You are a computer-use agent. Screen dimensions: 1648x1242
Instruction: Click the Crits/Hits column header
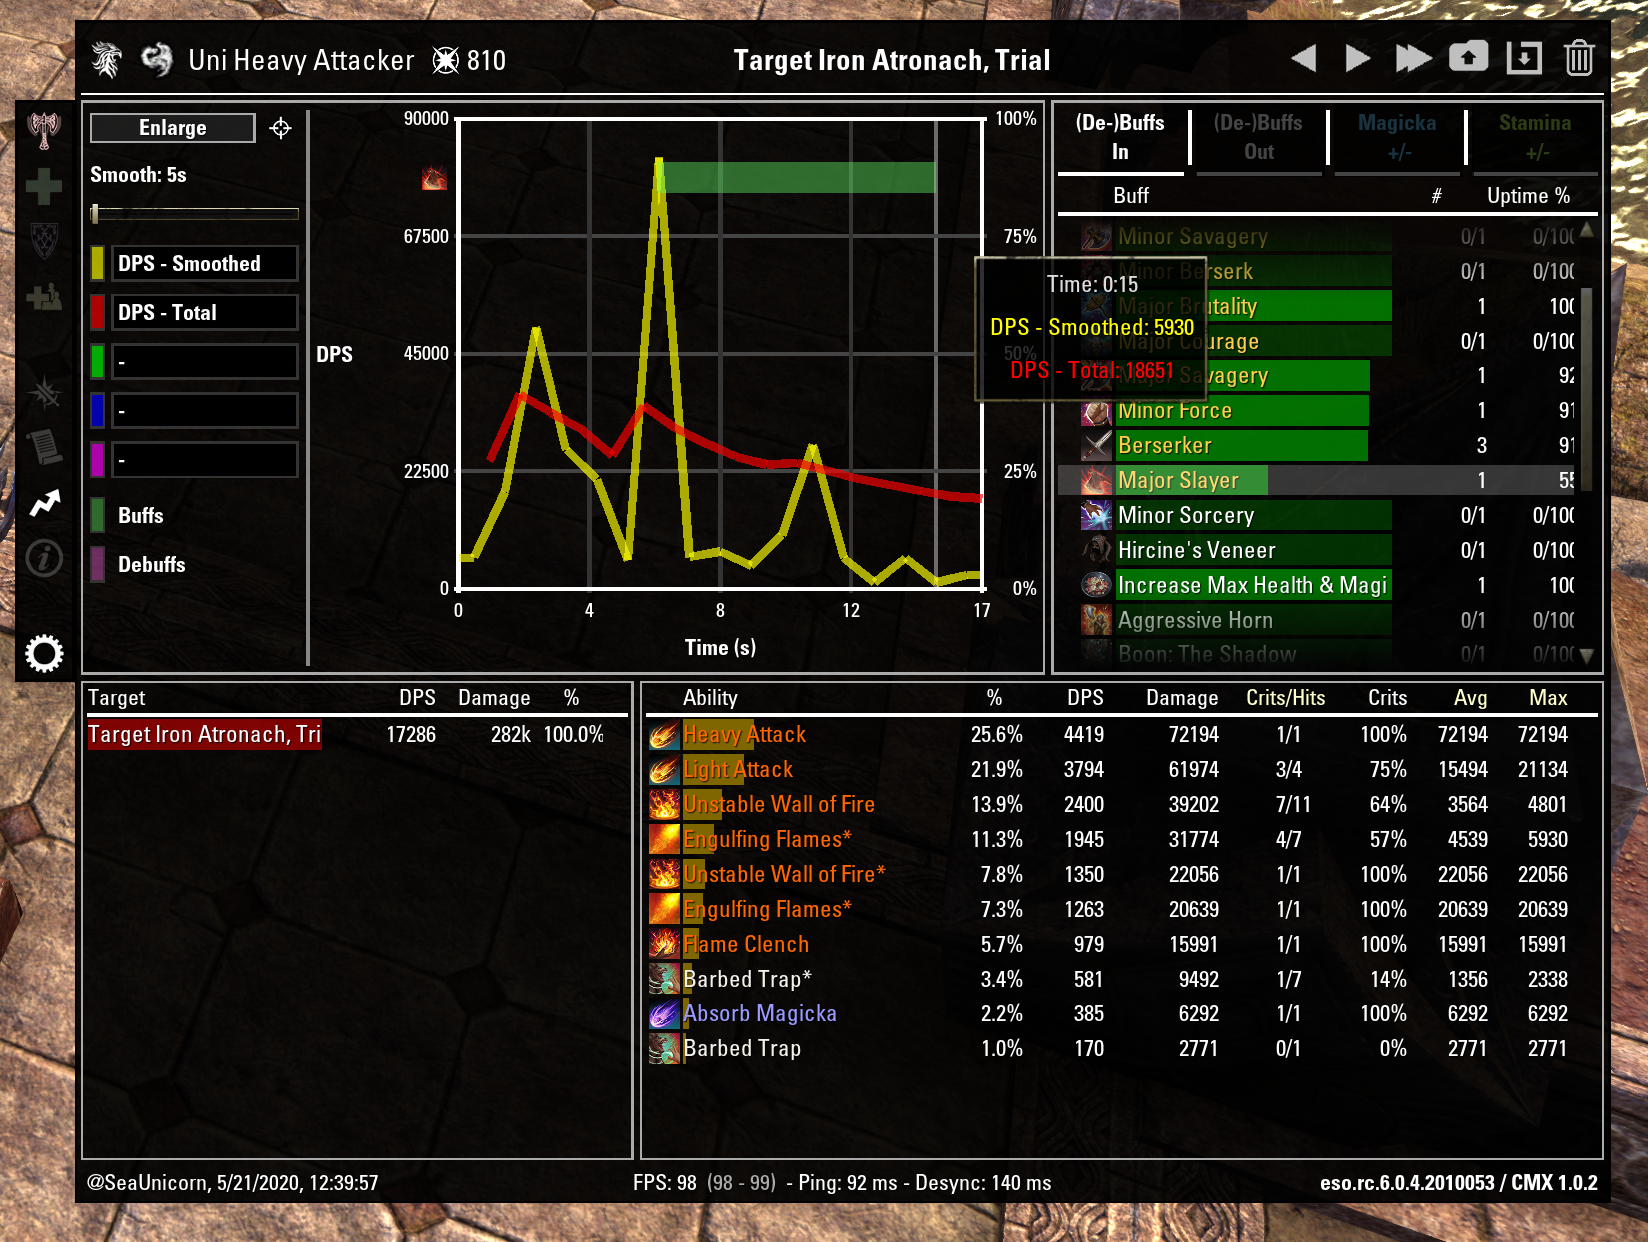coord(1285,698)
